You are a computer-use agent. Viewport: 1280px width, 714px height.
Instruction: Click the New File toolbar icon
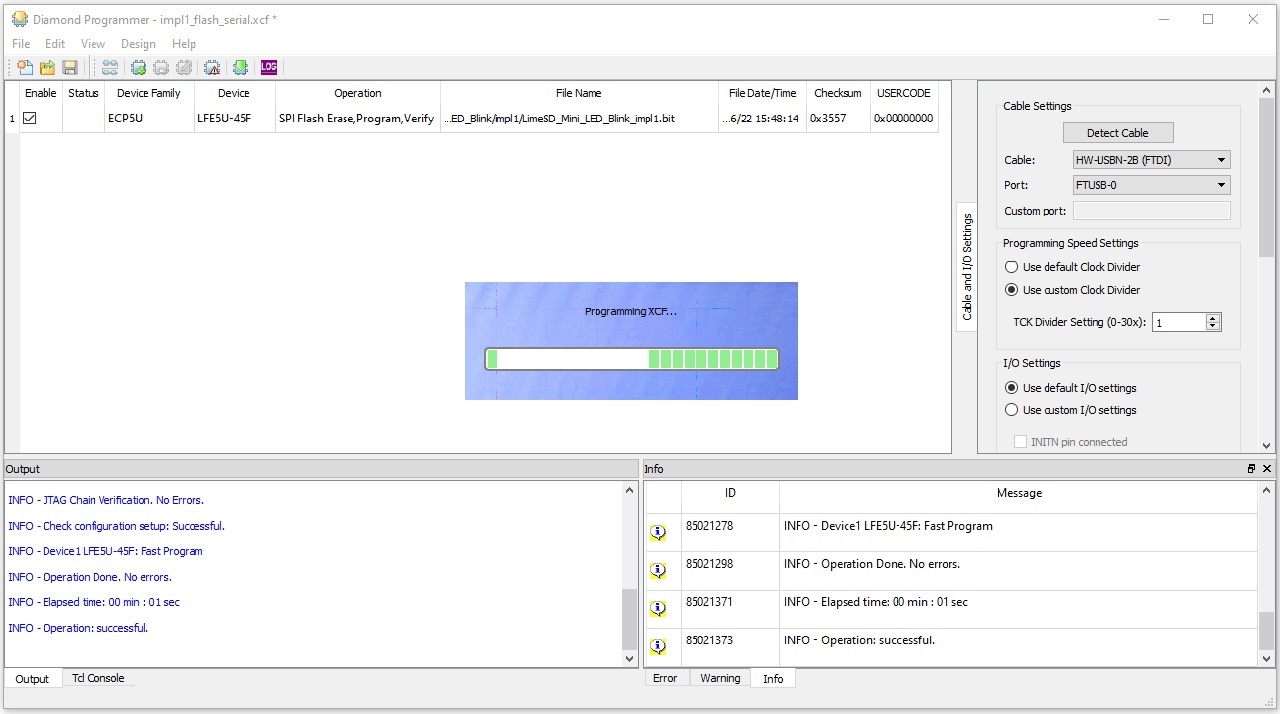click(25, 68)
